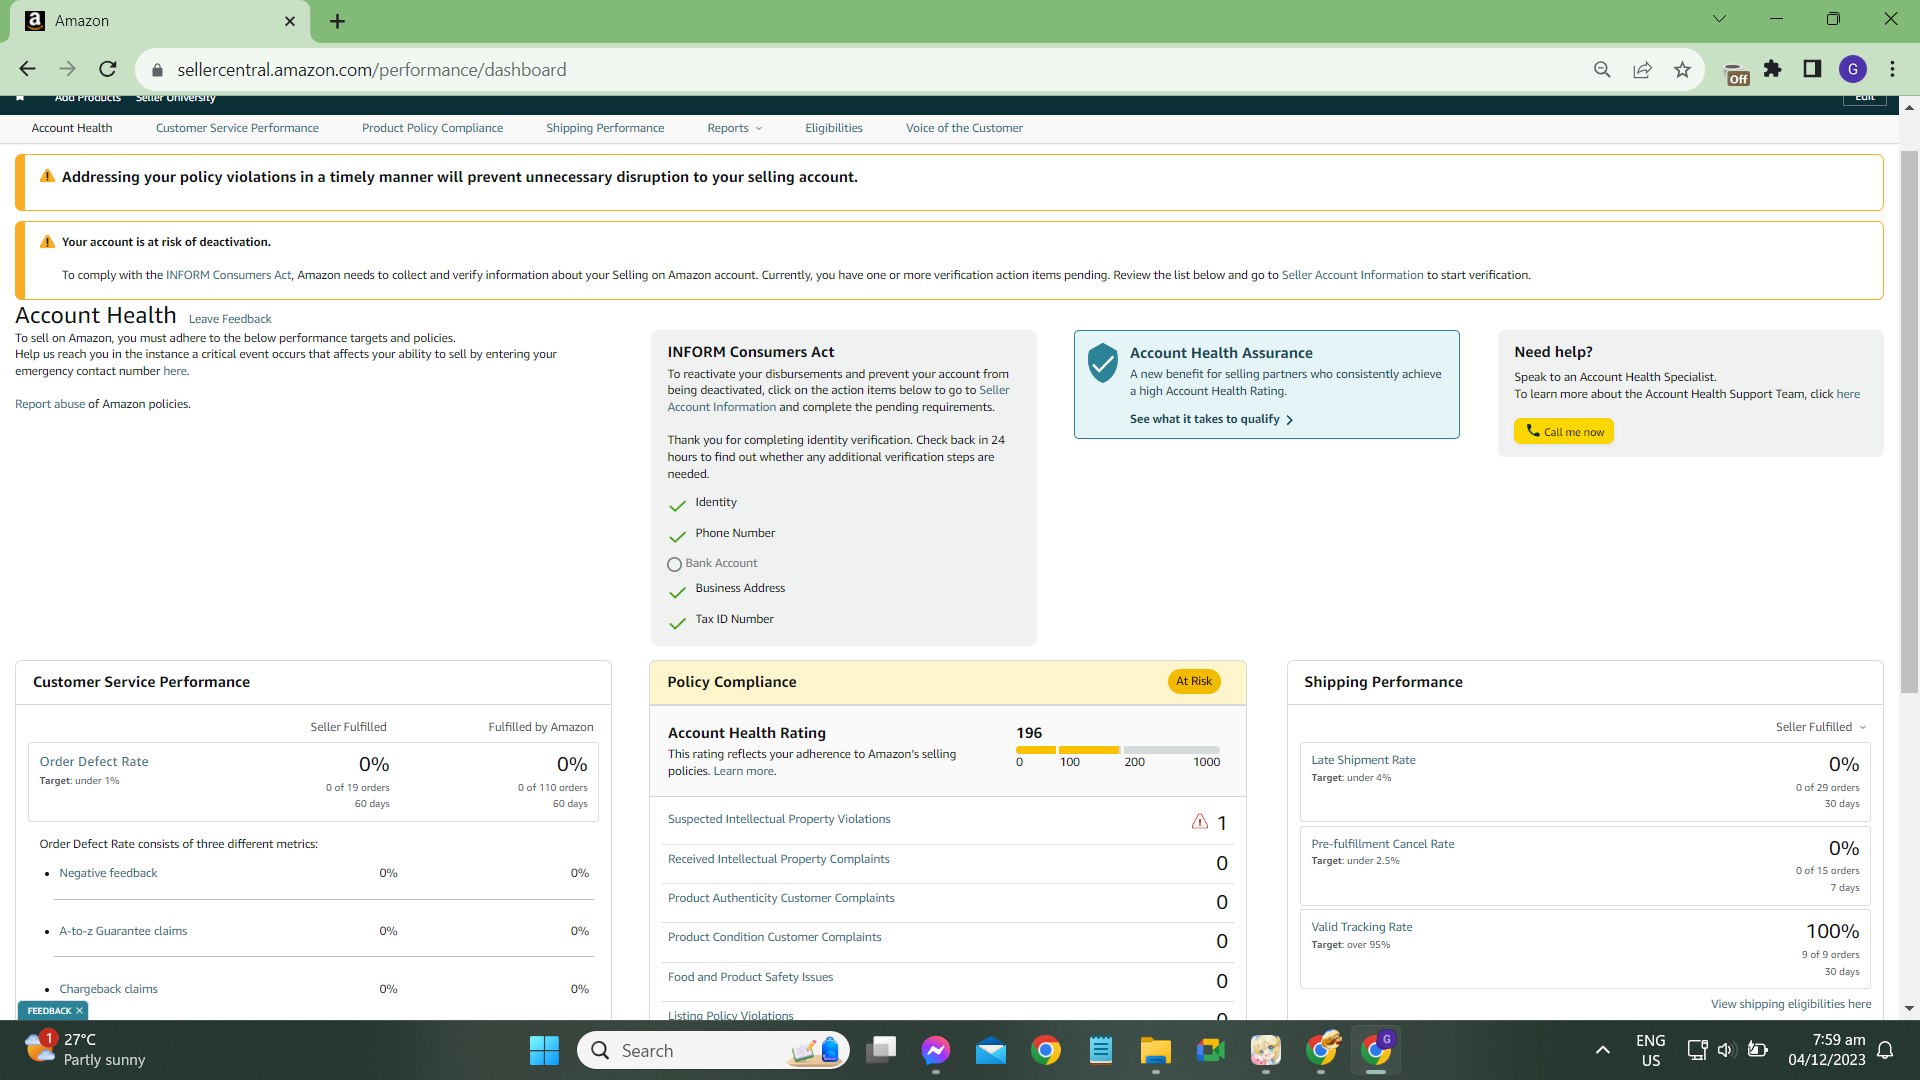Click the Order Defect Rate link
This screenshot has width=1920, height=1080.
click(94, 762)
